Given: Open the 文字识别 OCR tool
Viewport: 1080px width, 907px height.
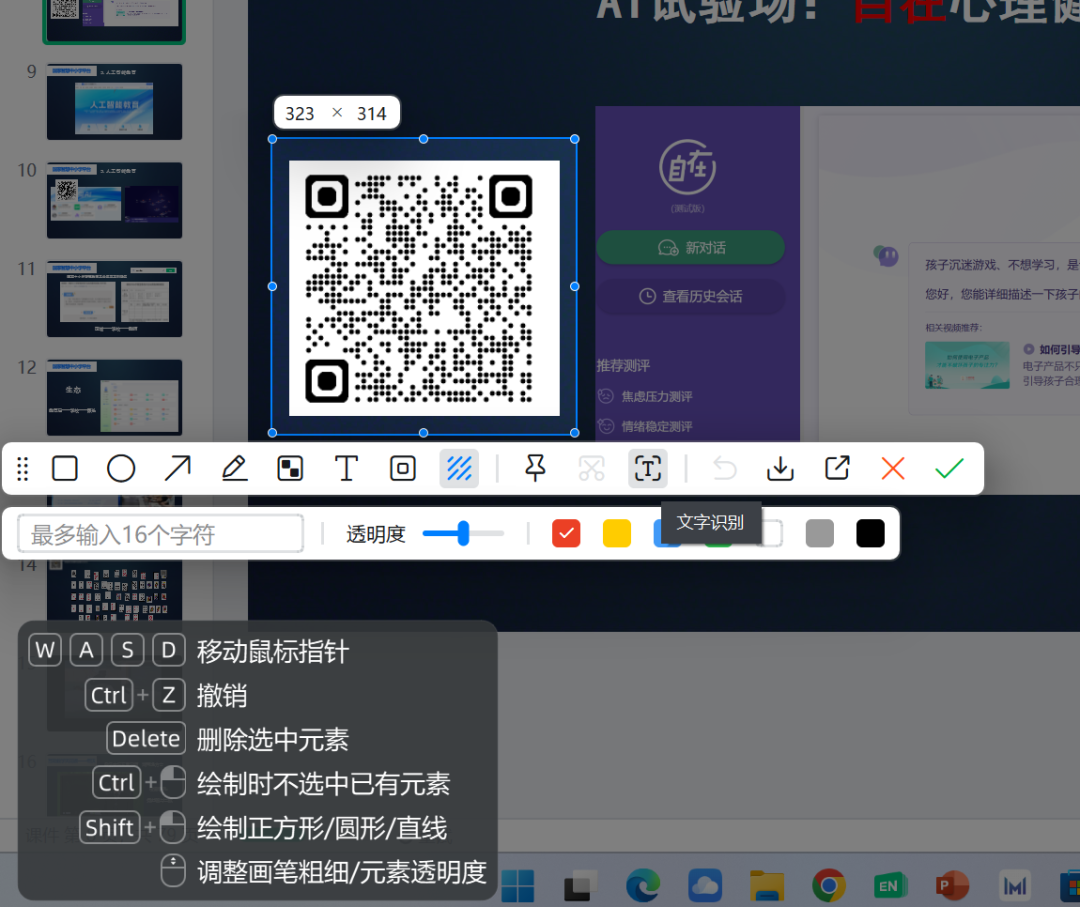Looking at the screenshot, I should pos(647,468).
